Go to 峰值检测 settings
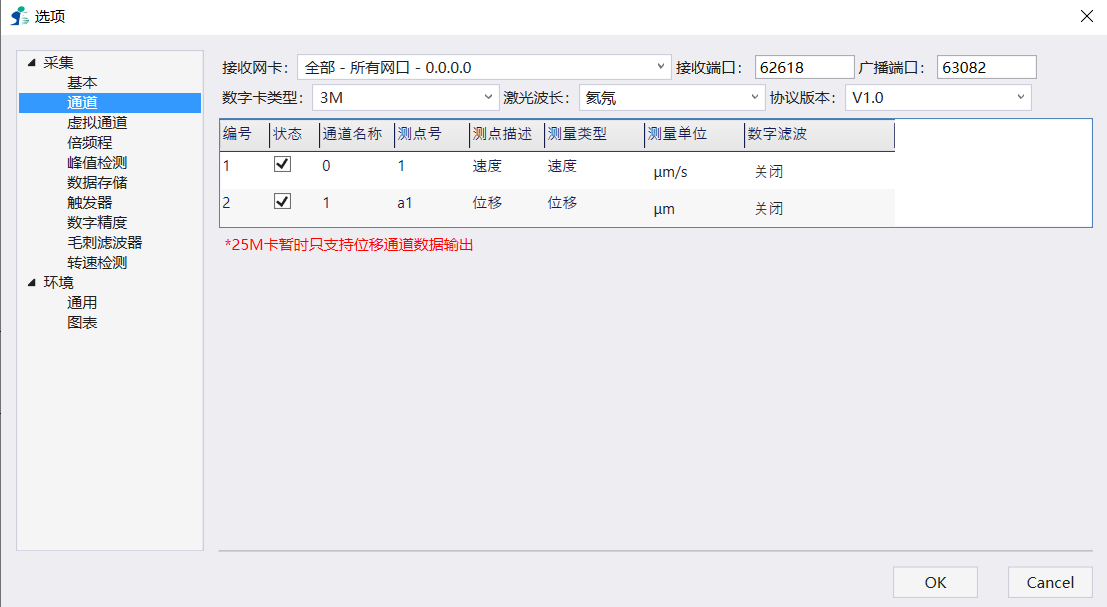The height and width of the screenshot is (607, 1107). coord(97,163)
